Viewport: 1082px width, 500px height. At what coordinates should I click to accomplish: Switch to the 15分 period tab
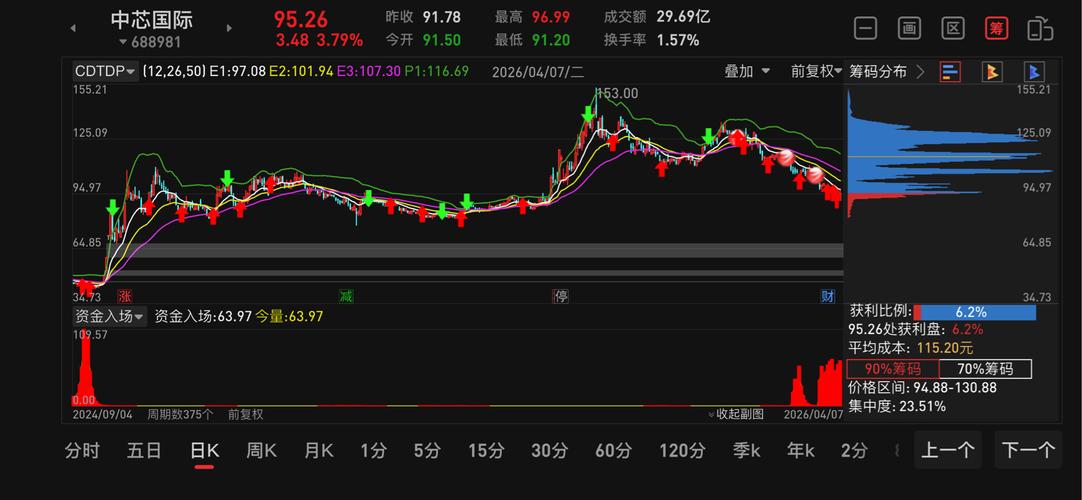click(x=486, y=451)
